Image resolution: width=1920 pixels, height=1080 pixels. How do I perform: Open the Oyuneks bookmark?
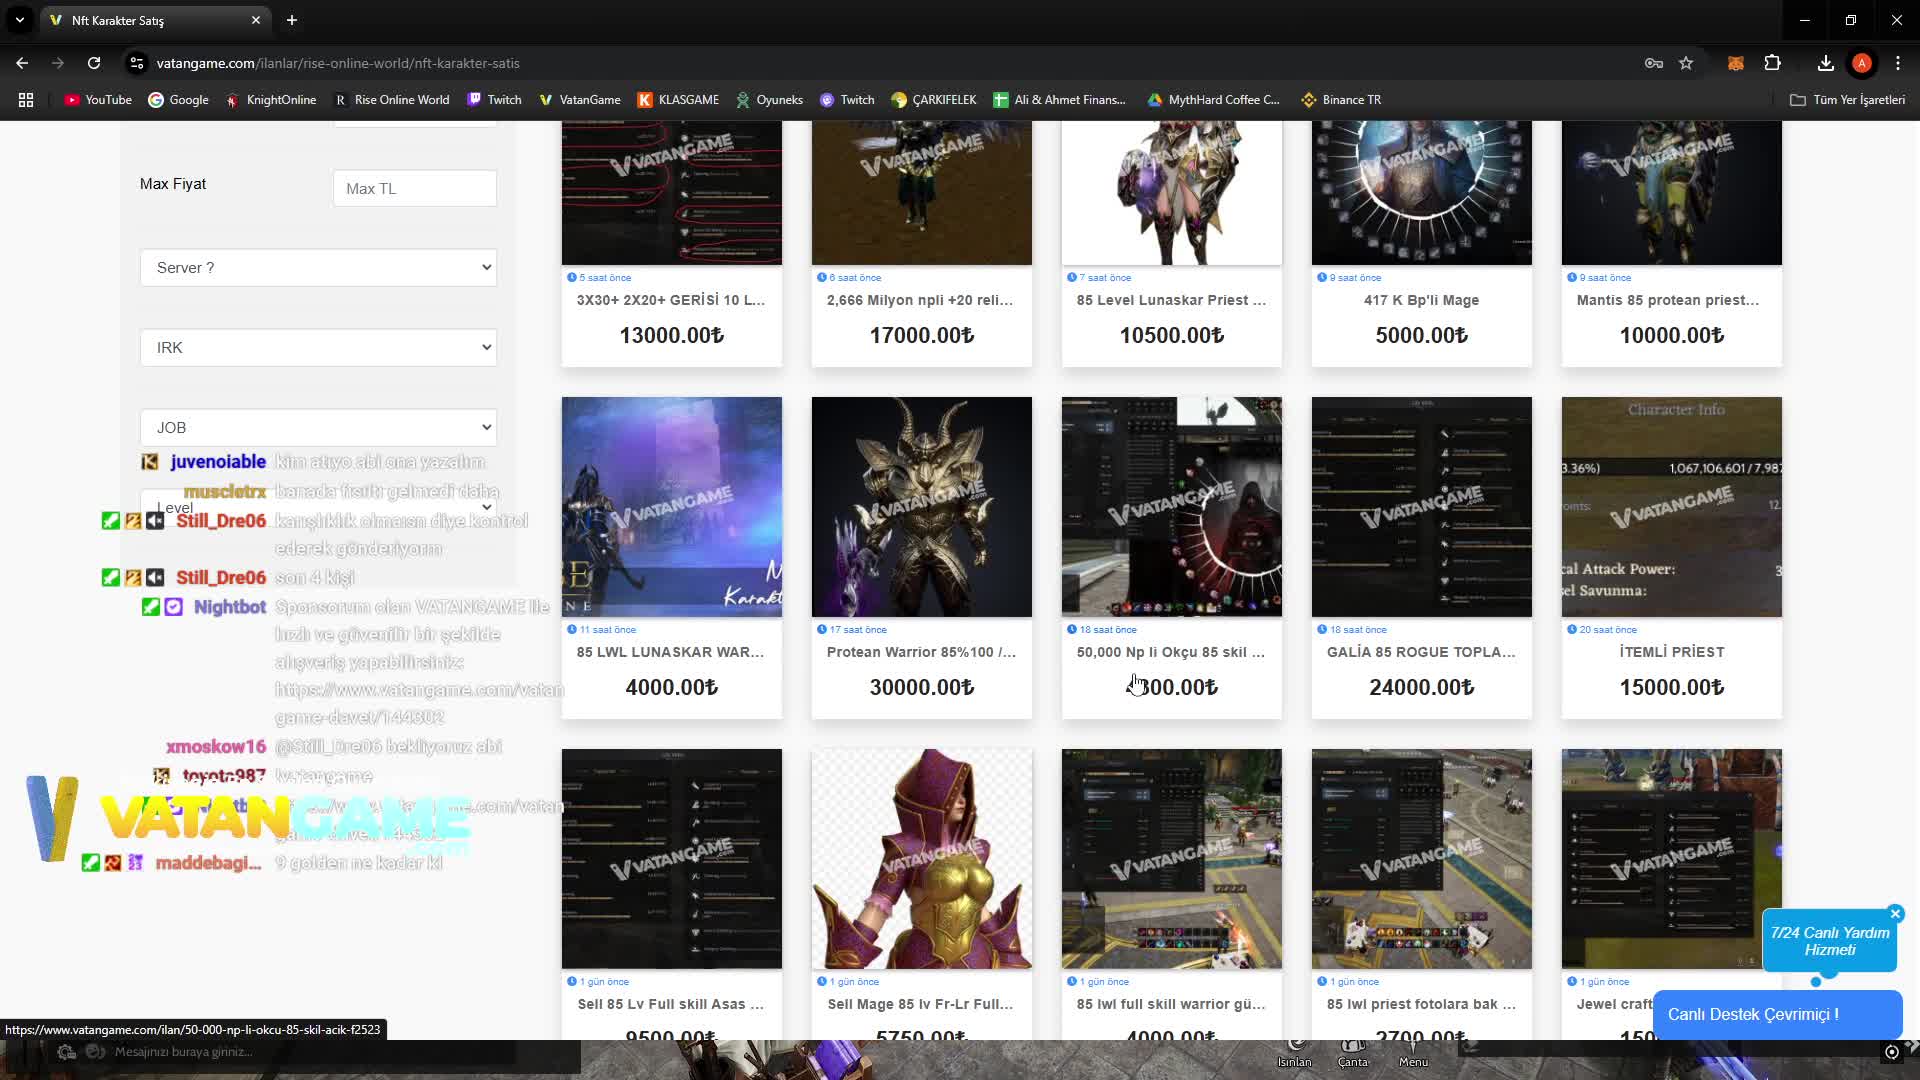click(x=770, y=100)
